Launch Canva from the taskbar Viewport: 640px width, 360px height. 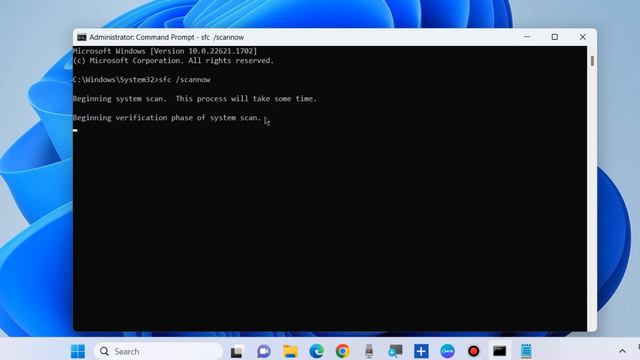(447, 351)
